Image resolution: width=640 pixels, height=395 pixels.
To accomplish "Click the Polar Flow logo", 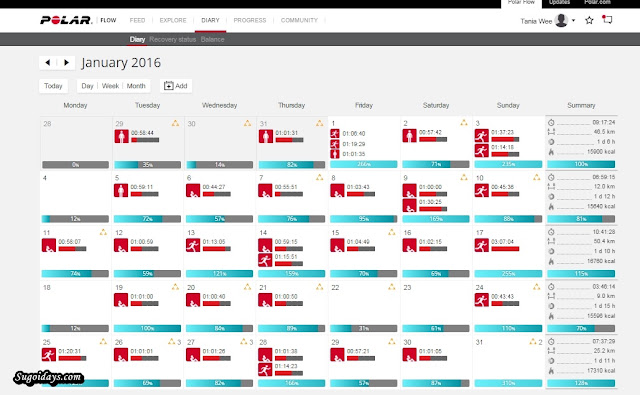I will tap(78, 20).
